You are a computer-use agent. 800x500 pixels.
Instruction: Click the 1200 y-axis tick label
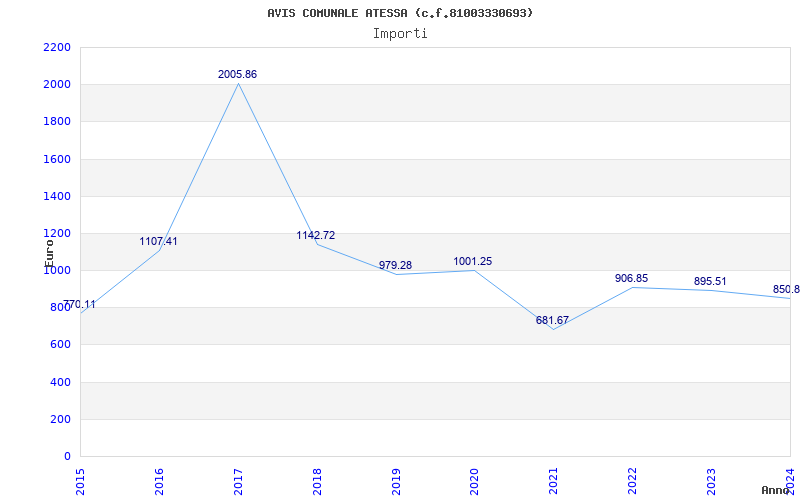[x=57, y=234]
